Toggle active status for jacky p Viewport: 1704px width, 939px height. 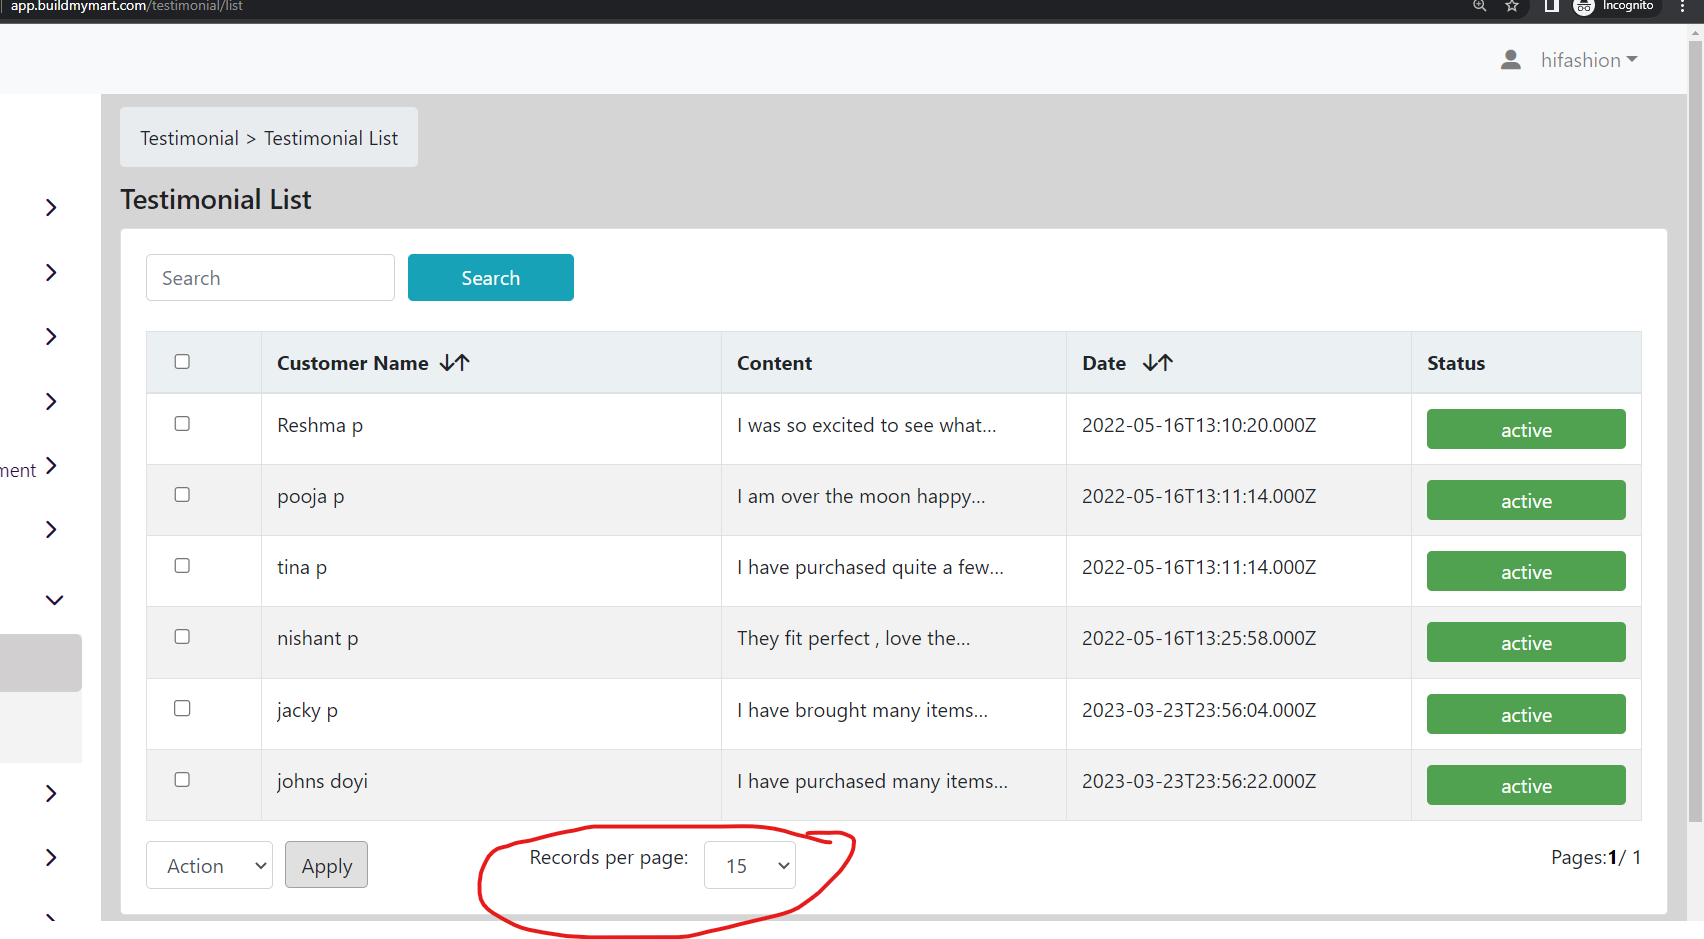pos(1526,714)
